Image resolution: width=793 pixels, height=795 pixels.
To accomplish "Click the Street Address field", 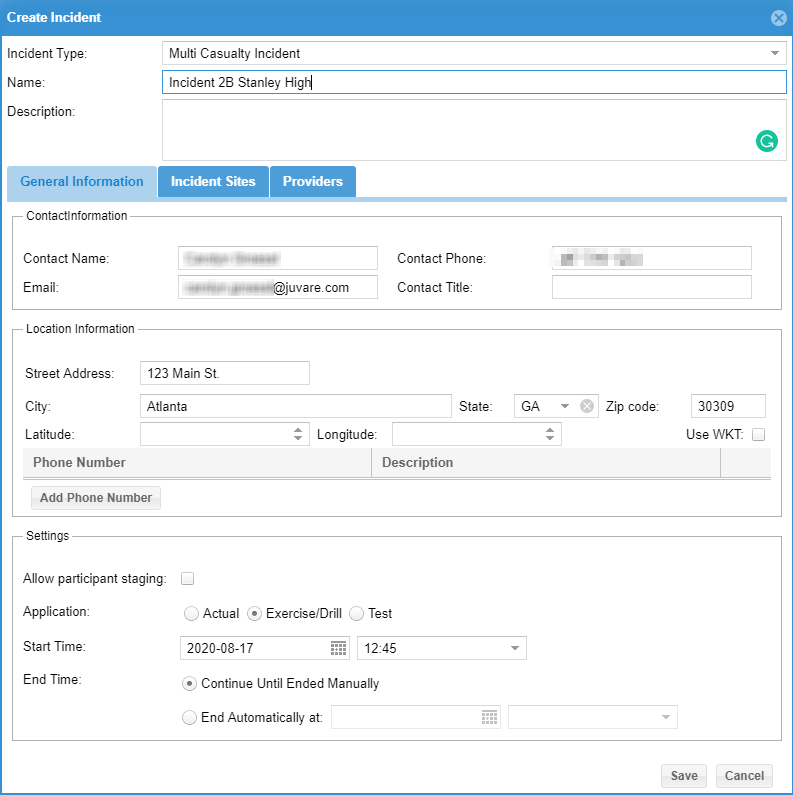I will (x=225, y=373).
